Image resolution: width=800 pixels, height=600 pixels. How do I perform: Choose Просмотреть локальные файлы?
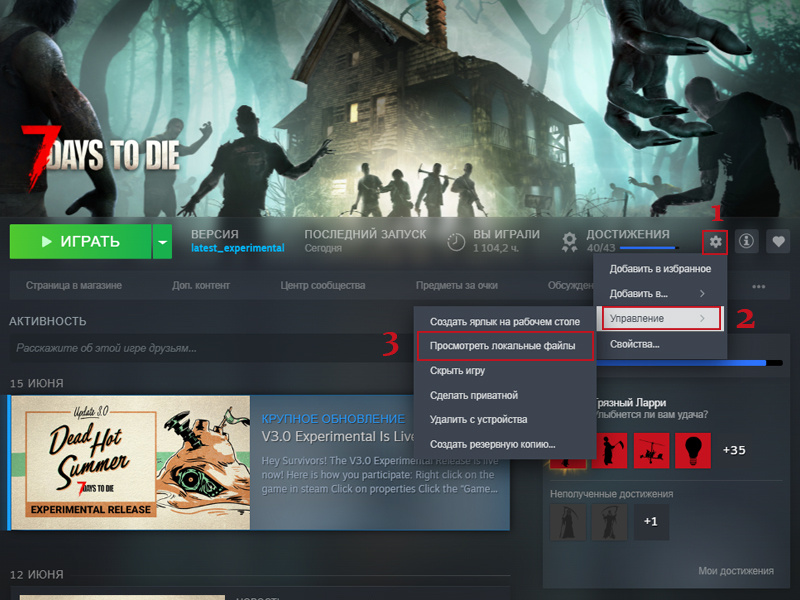click(505, 346)
